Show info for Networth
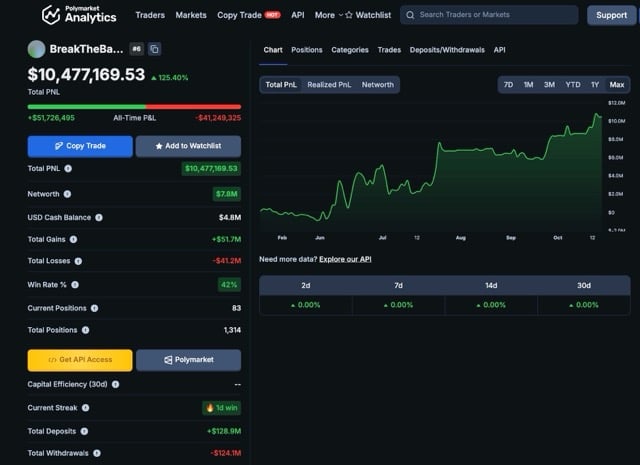Screen dimensions: 640x465 pos(67,194)
